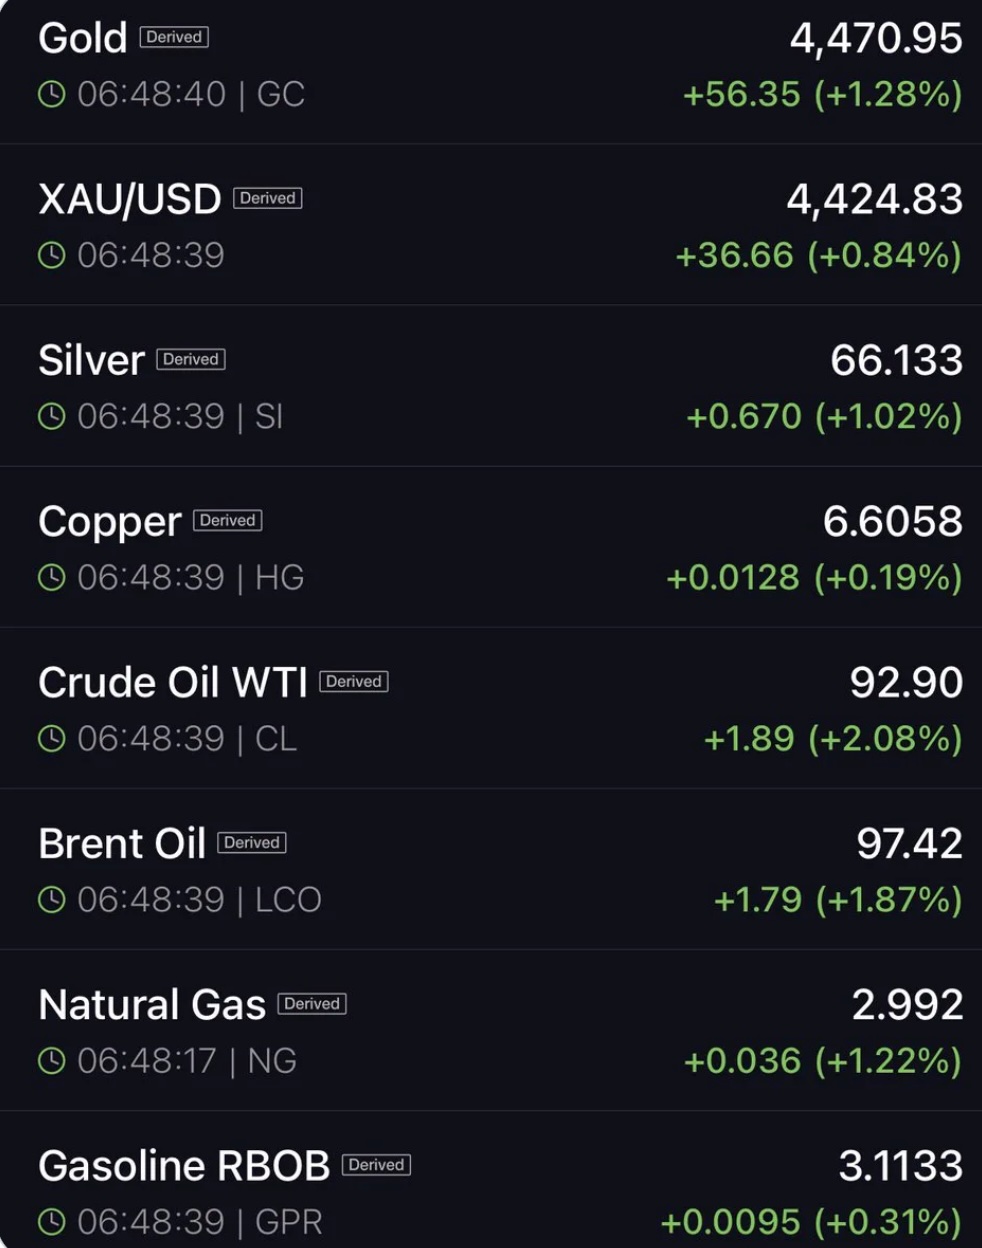Screen dimensions: 982x1248
Task: Click the Derived badge next to Gold
Action: tap(174, 37)
